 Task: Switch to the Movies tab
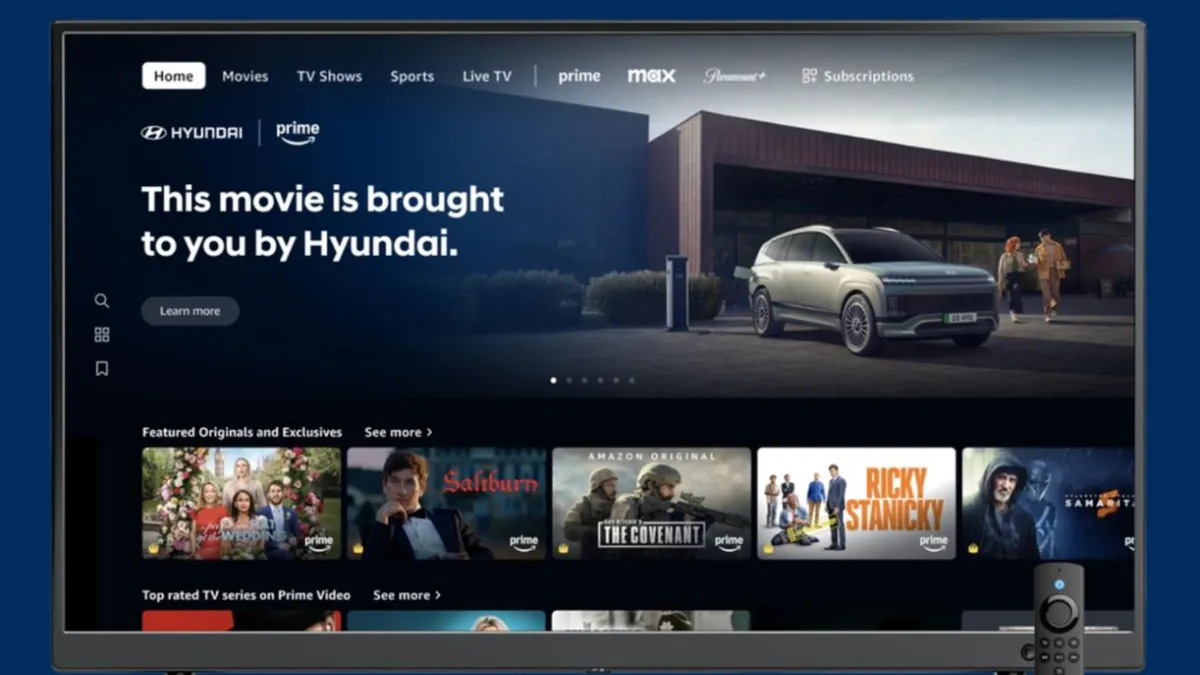tap(244, 76)
